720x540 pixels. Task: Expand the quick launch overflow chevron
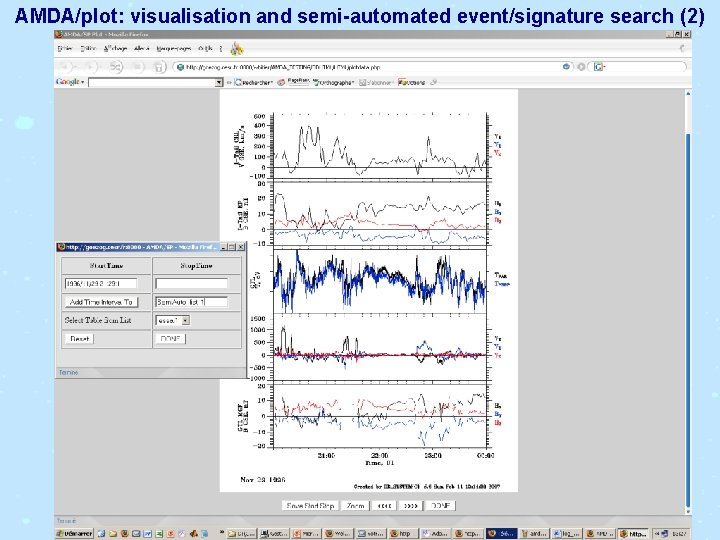point(222,533)
